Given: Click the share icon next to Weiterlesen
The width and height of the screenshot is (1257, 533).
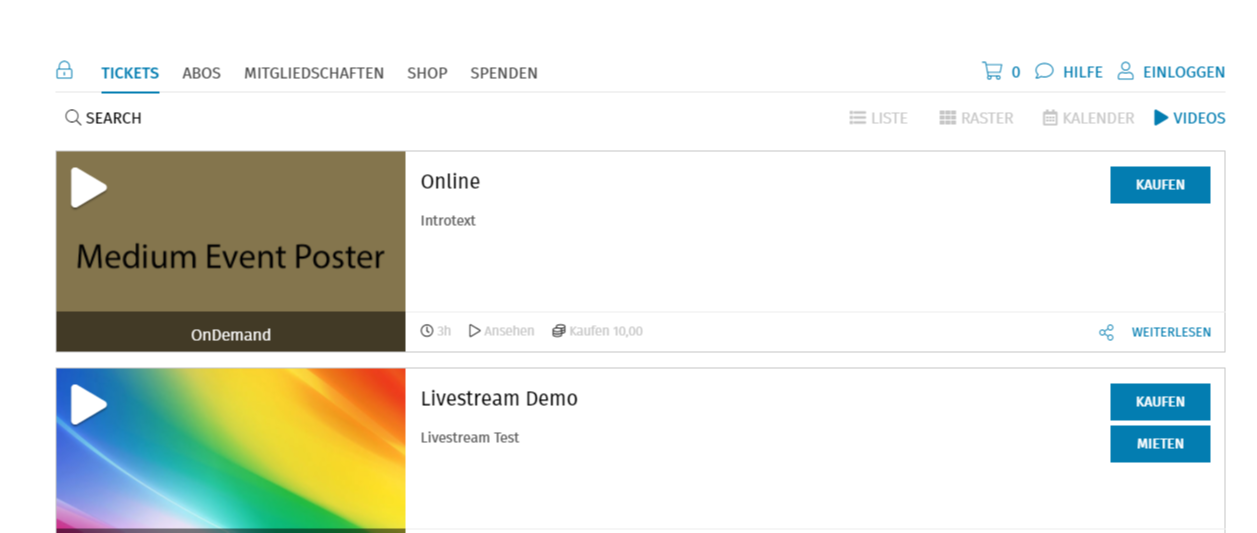Looking at the screenshot, I should coord(1106,332).
